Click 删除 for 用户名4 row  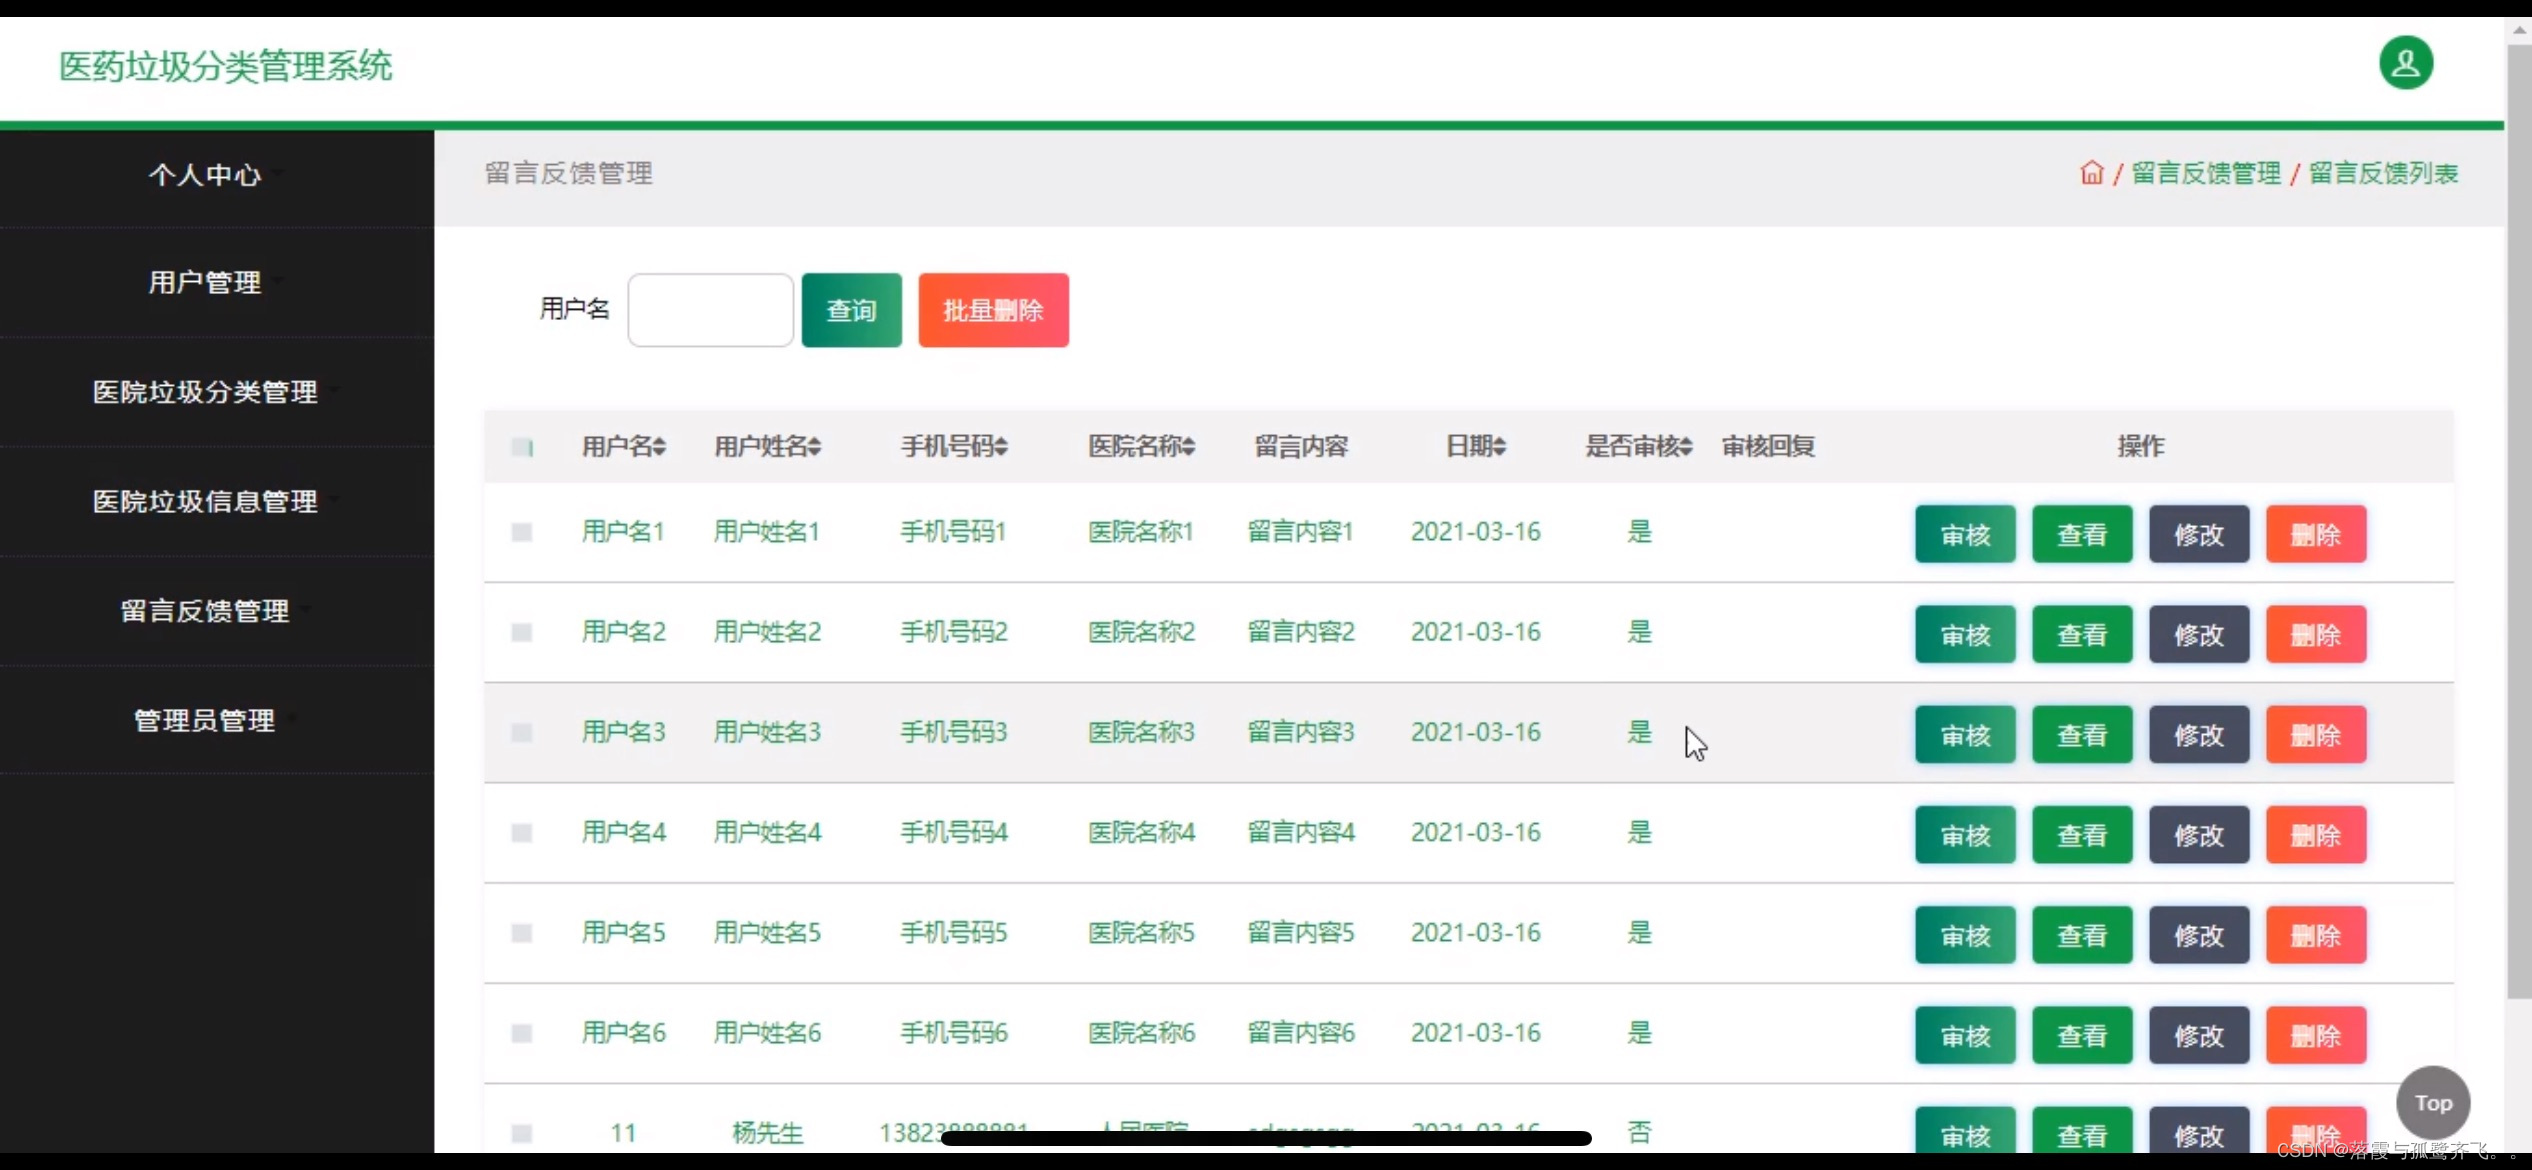[2316, 834]
